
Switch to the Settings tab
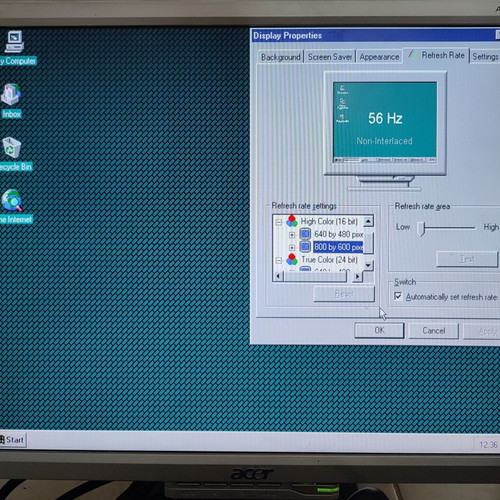(485, 56)
